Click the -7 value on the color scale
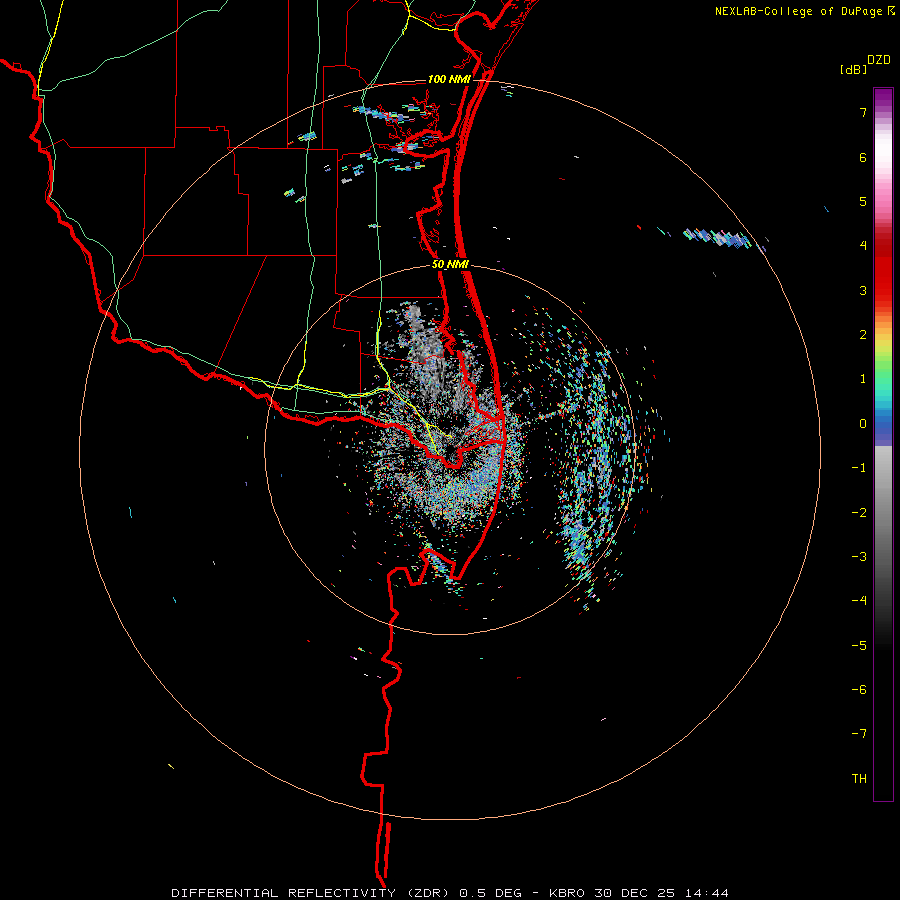This screenshot has height=900, width=900. 859,734
